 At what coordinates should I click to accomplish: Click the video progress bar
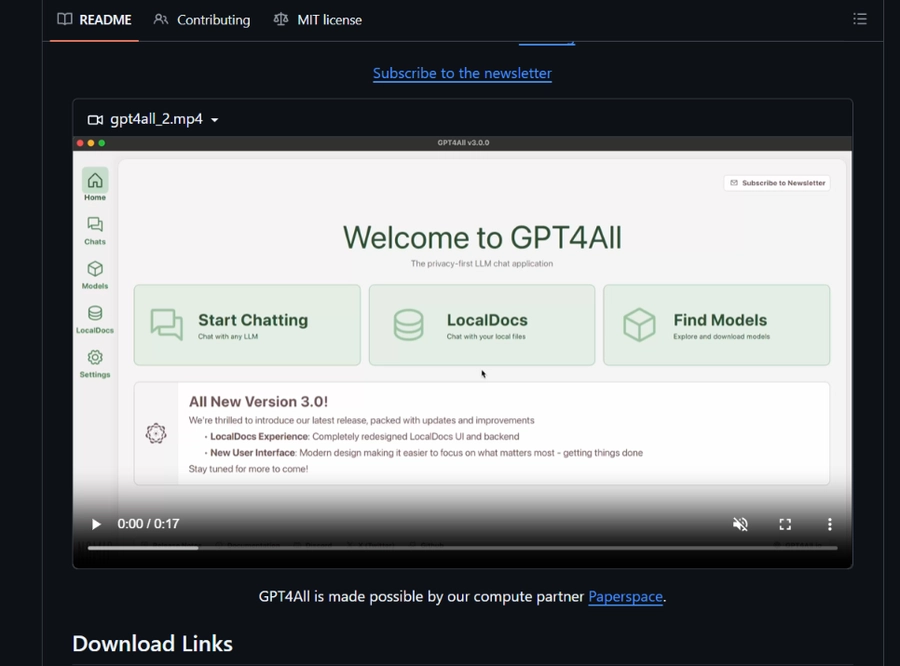coord(462,548)
